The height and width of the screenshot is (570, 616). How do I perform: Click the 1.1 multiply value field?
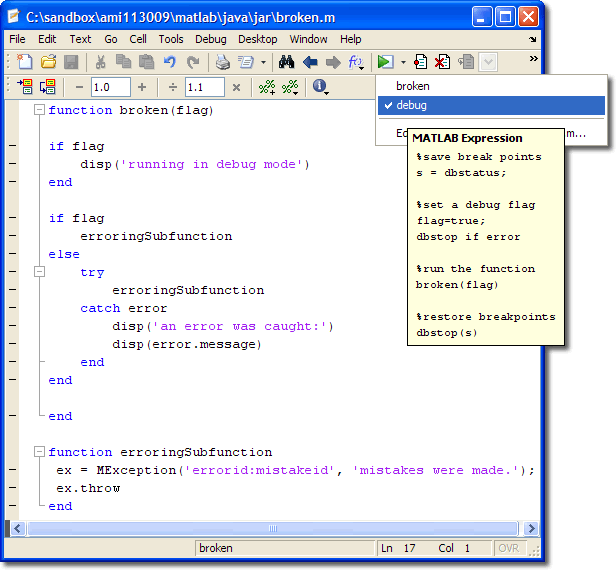(205, 87)
